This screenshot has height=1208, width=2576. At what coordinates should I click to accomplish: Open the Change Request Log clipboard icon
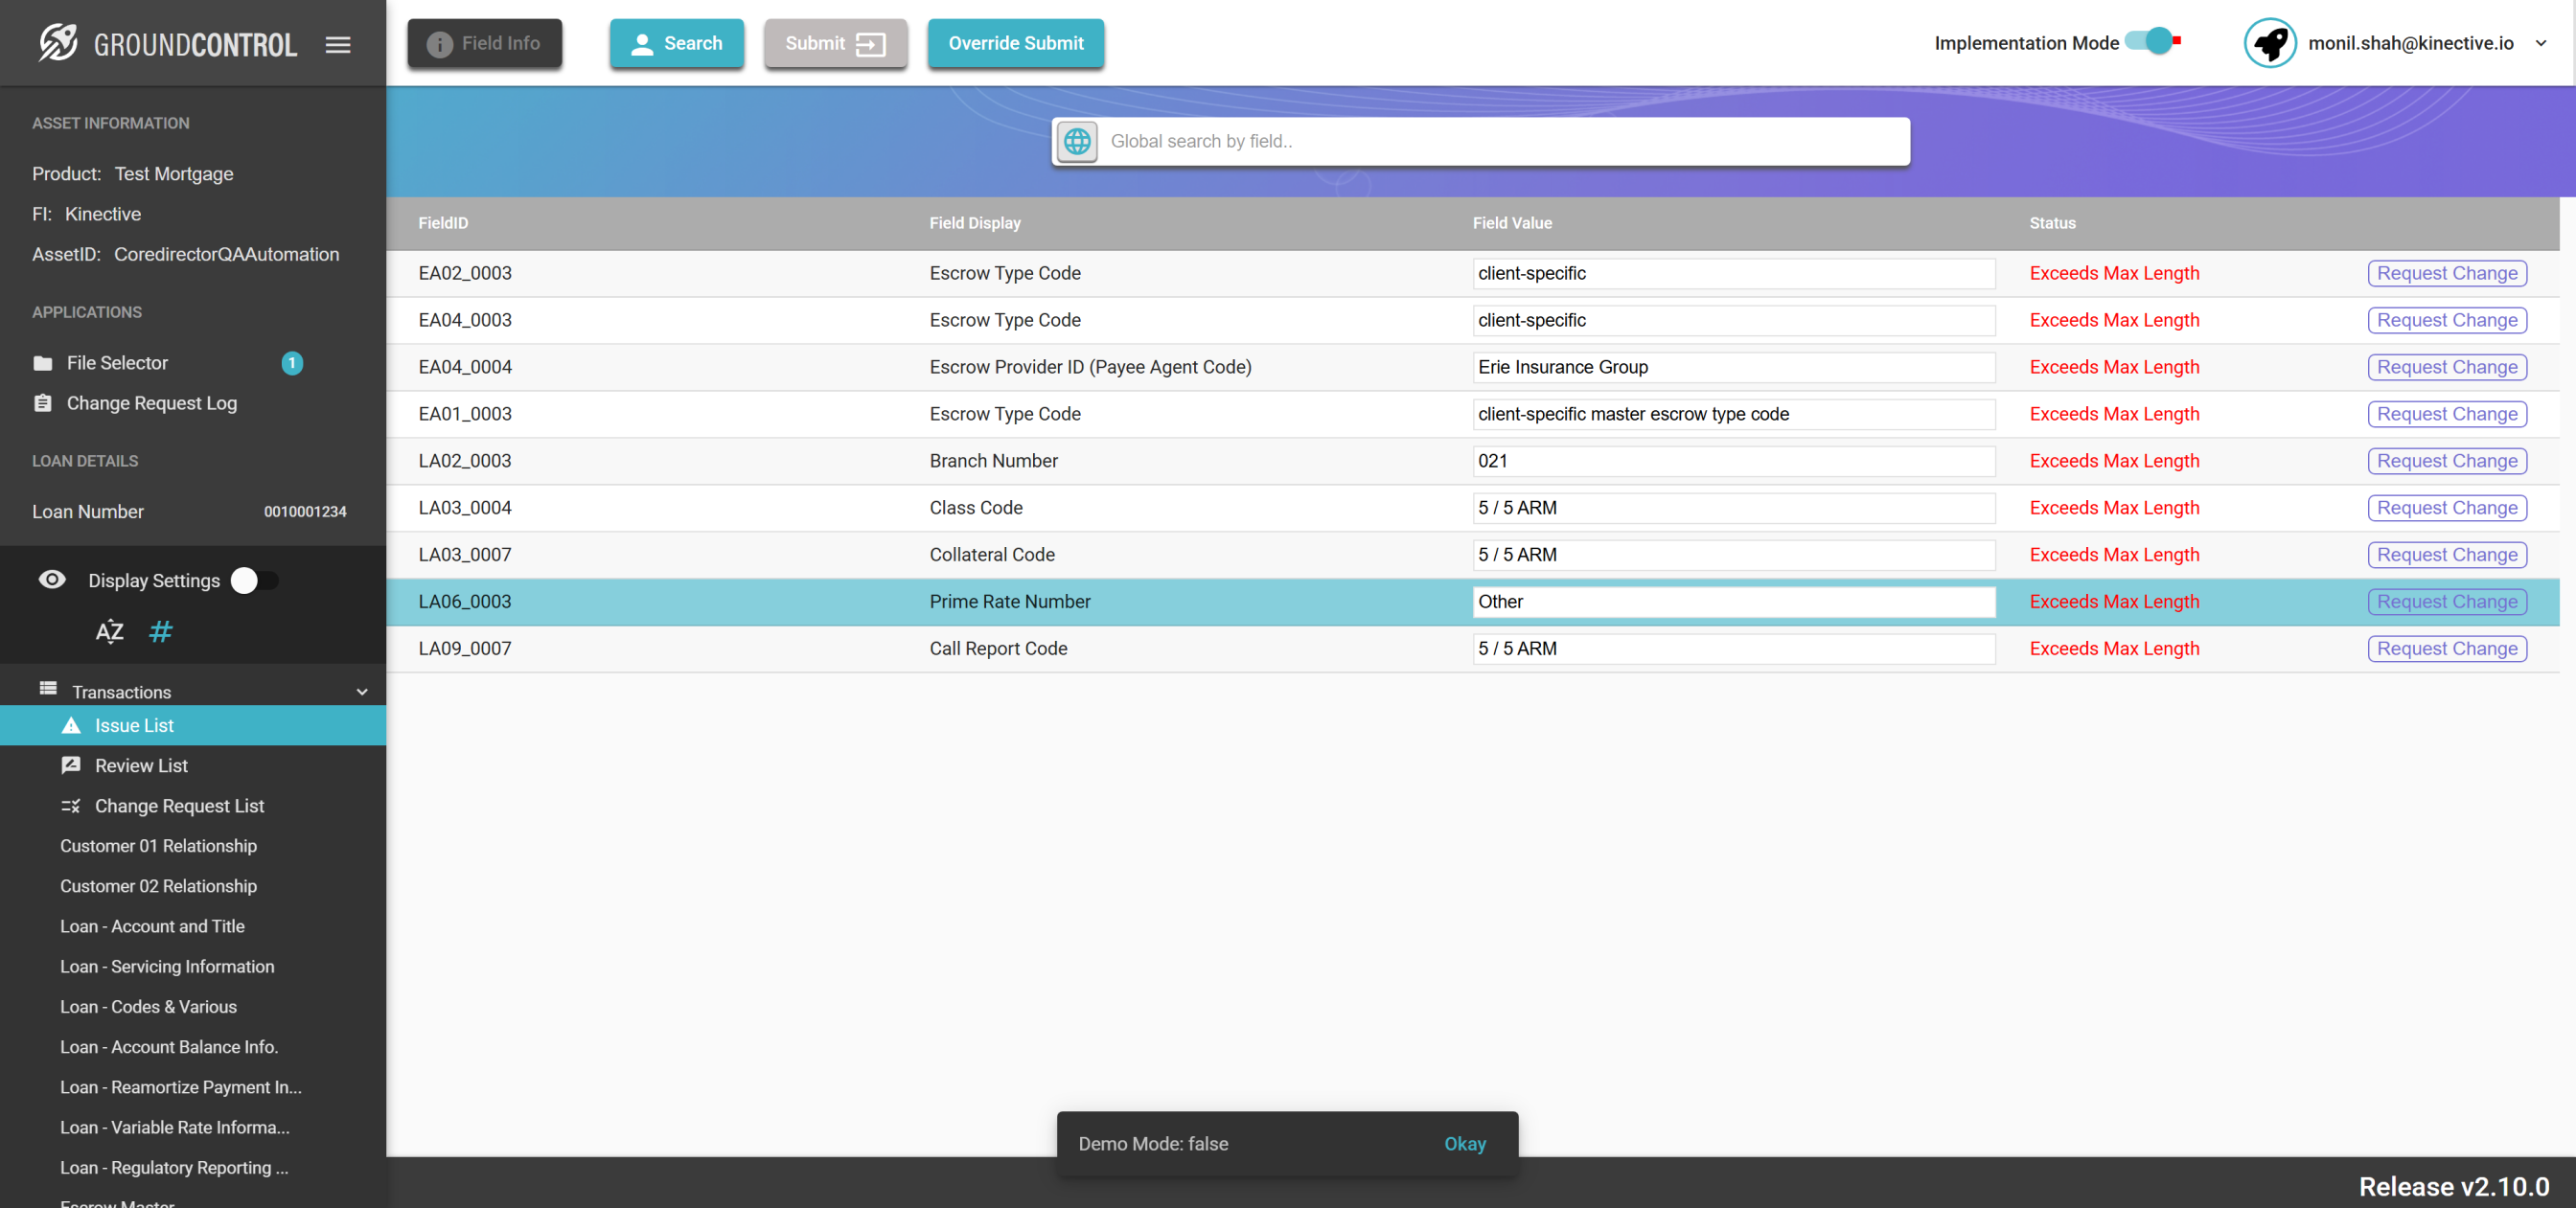(42, 403)
